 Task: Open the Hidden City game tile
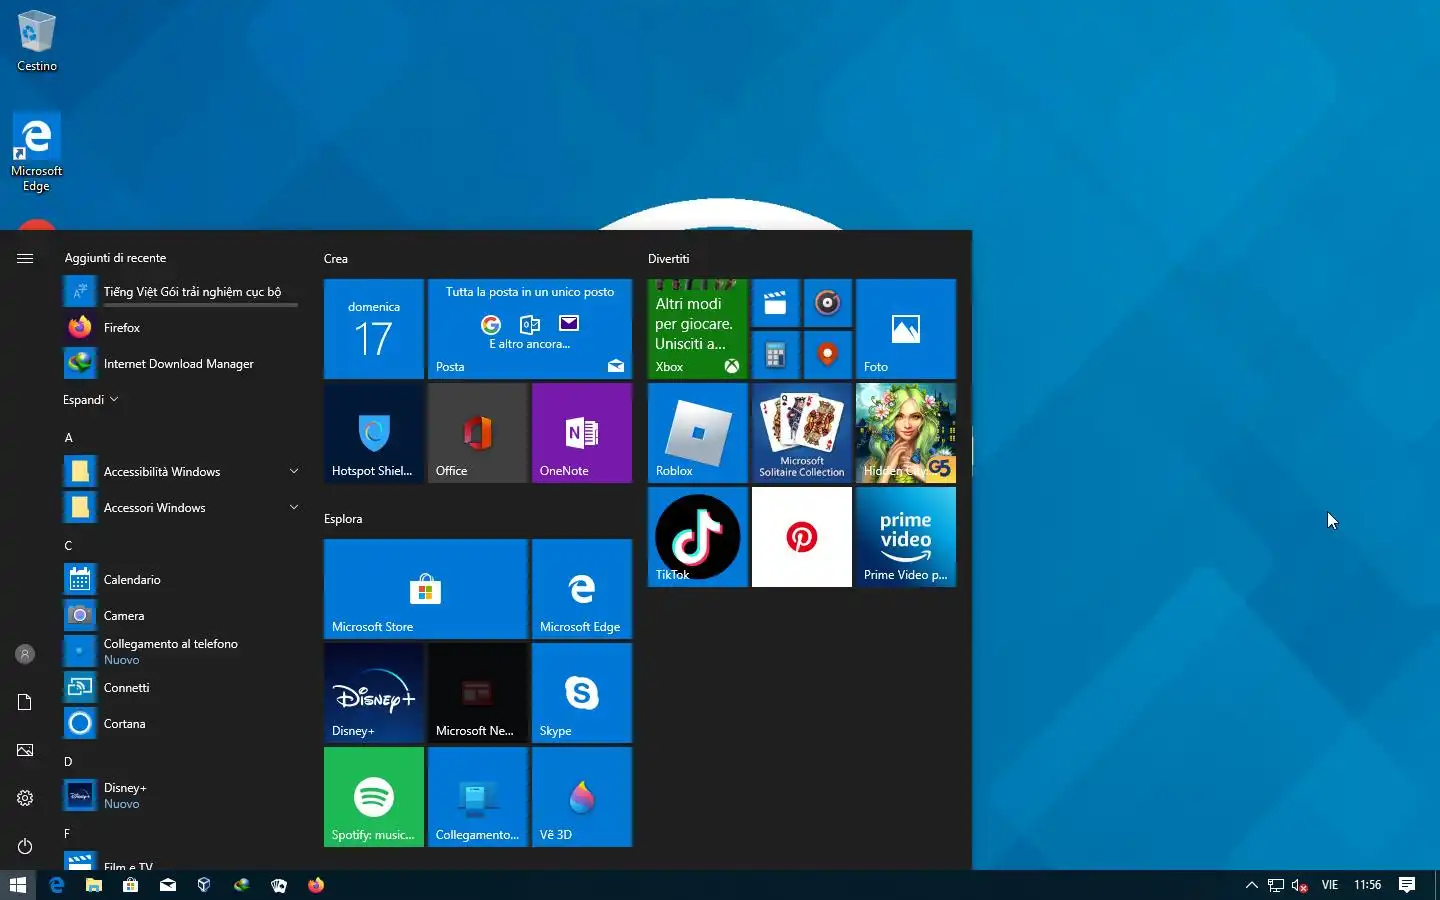click(906, 433)
